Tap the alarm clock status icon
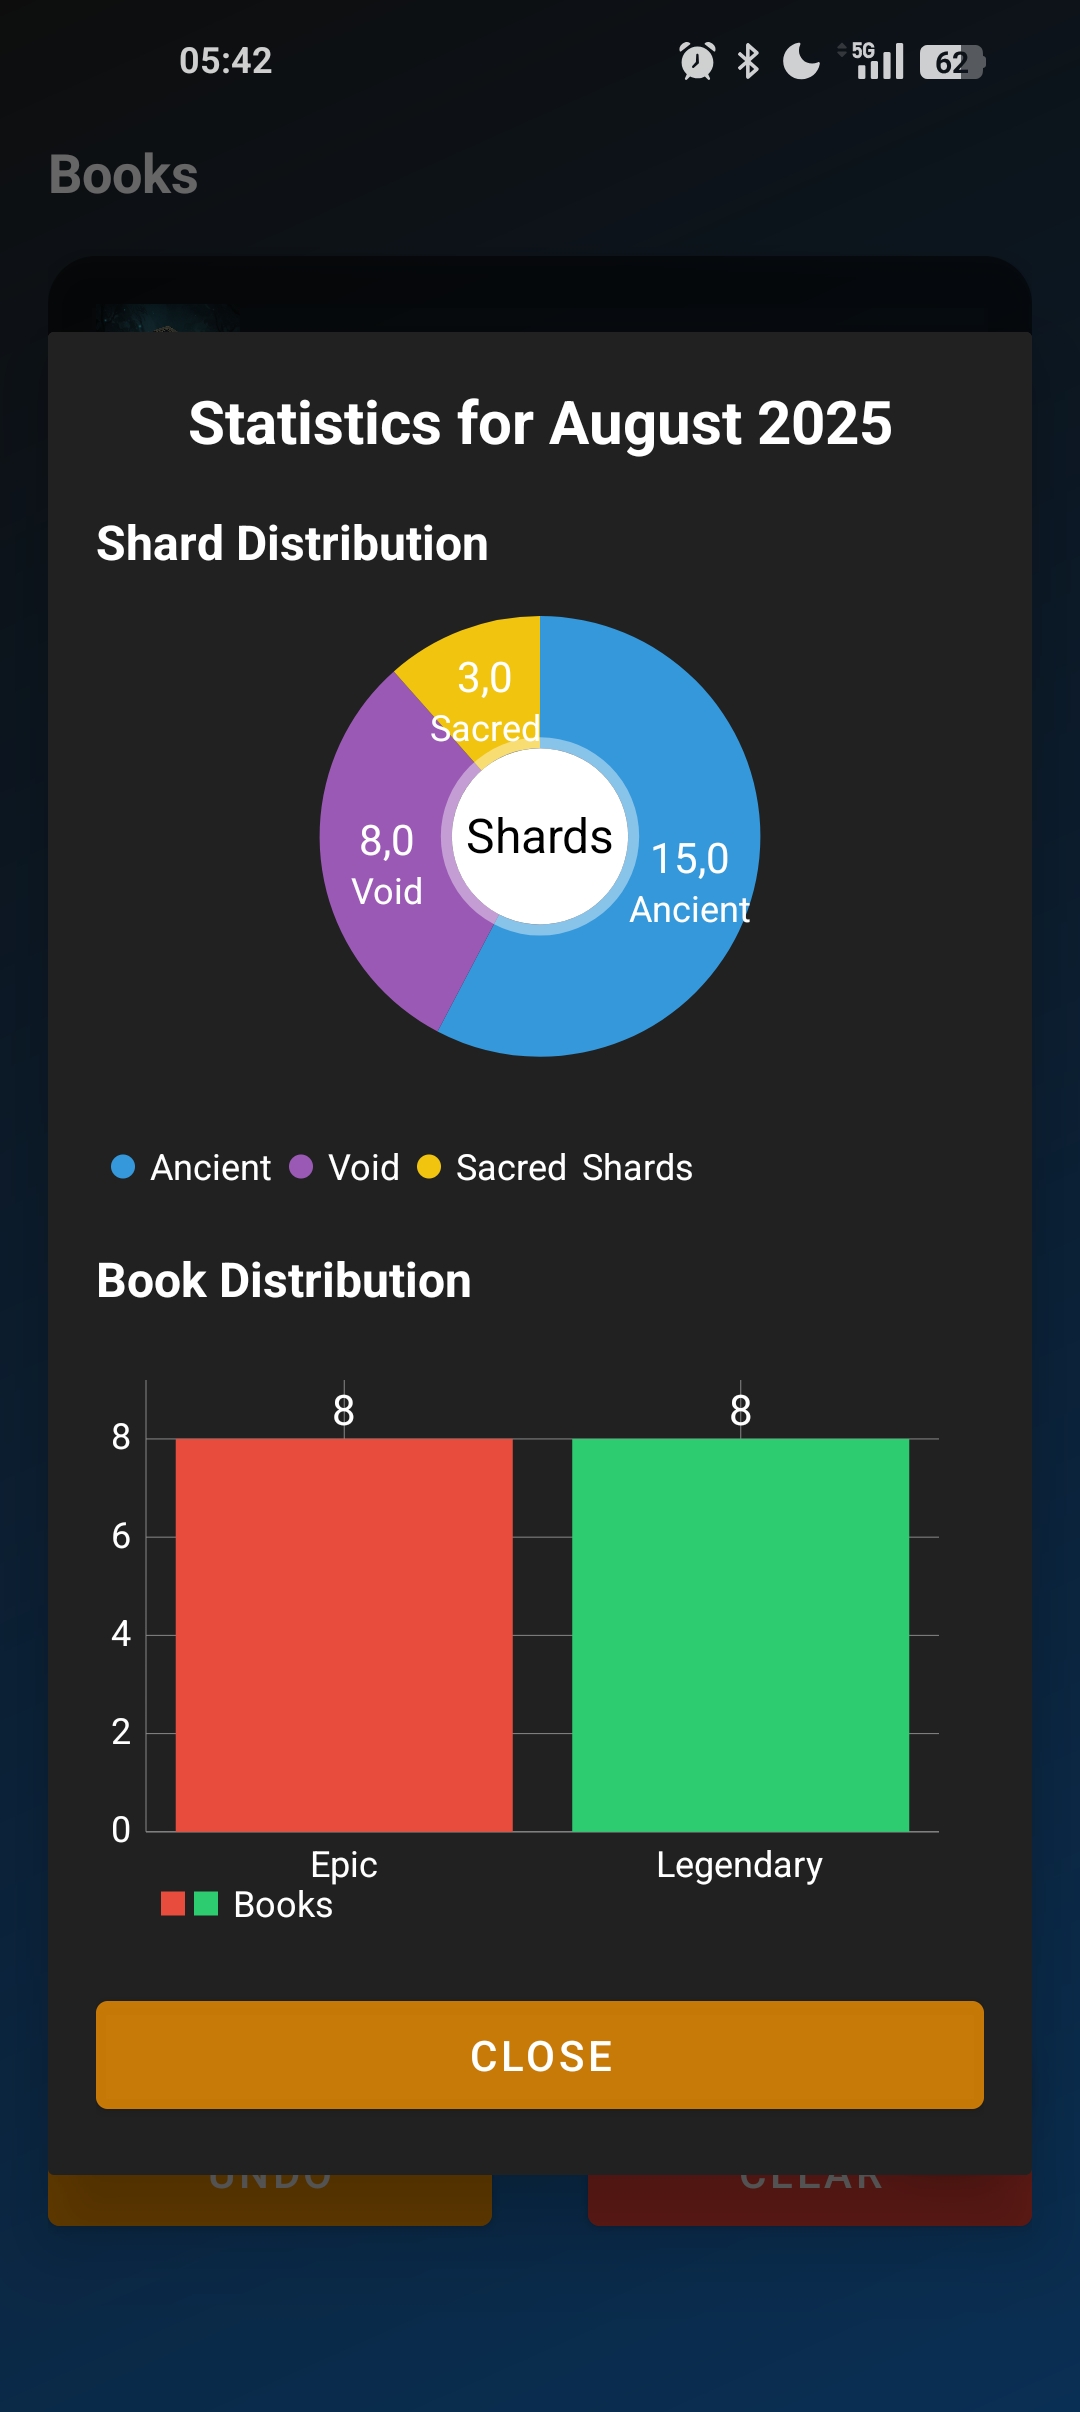This screenshot has height=2412, width=1080. pyautogui.click(x=697, y=61)
